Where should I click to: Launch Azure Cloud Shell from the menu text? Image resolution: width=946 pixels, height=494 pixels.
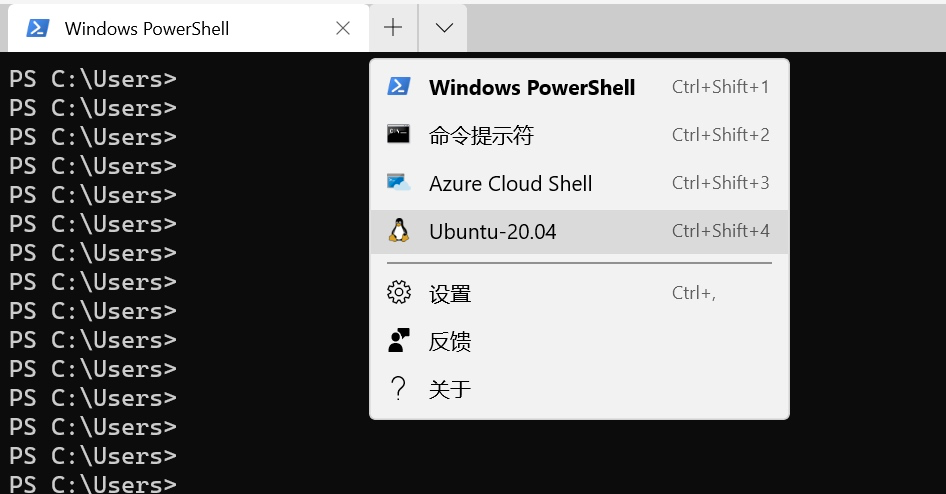(x=510, y=183)
